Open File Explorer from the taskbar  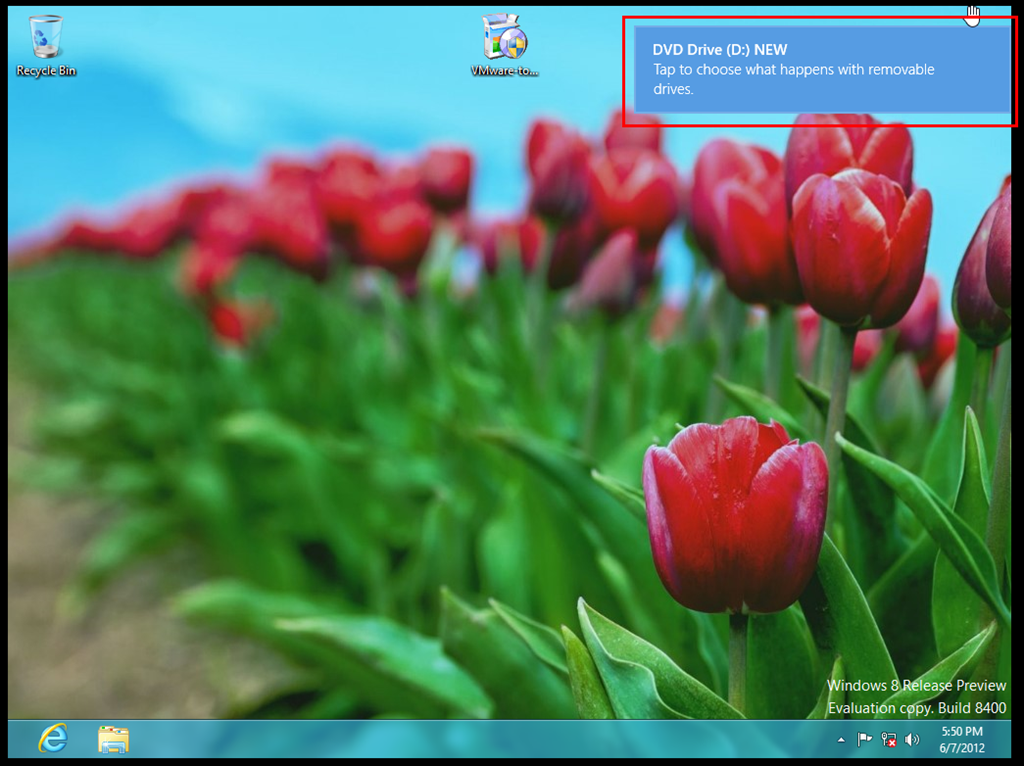click(114, 739)
